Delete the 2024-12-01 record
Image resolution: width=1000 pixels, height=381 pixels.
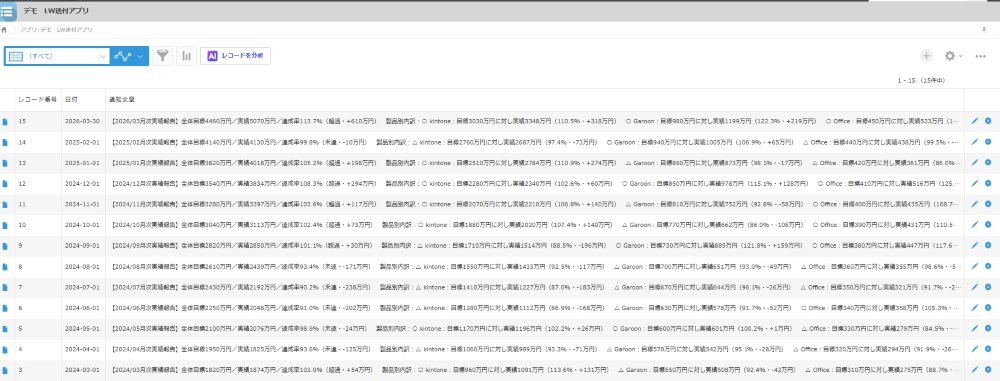988,183
